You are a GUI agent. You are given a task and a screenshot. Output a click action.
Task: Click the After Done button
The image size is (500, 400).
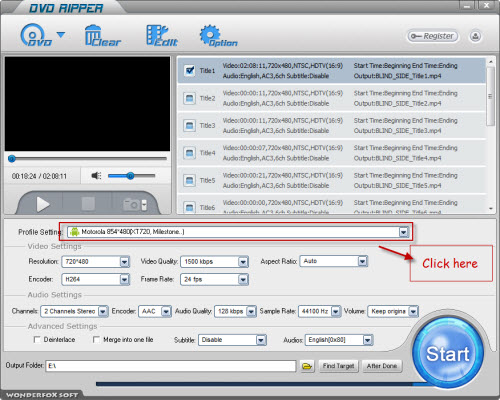click(x=382, y=366)
